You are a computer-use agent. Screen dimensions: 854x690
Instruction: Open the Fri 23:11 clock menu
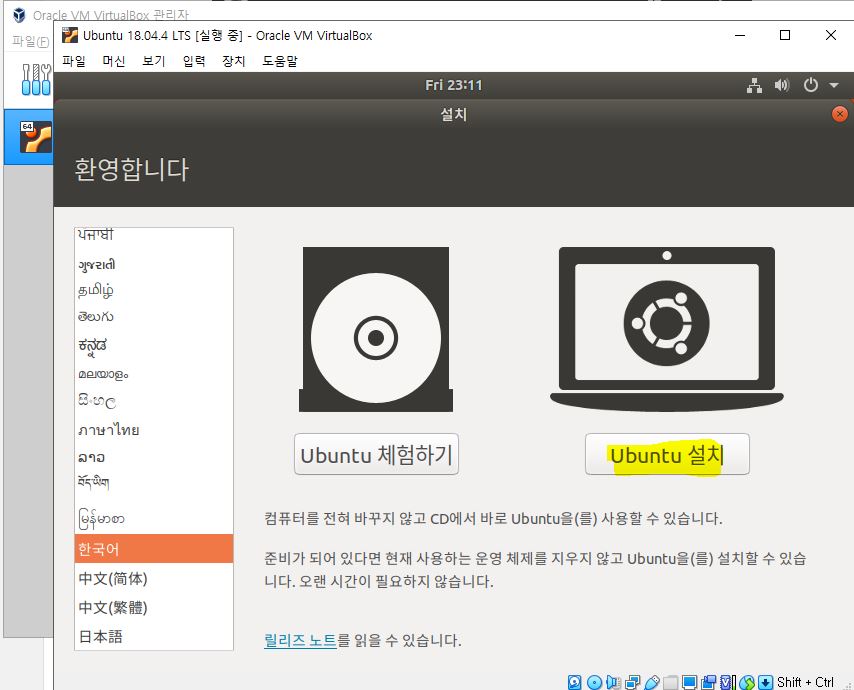tap(454, 85)
